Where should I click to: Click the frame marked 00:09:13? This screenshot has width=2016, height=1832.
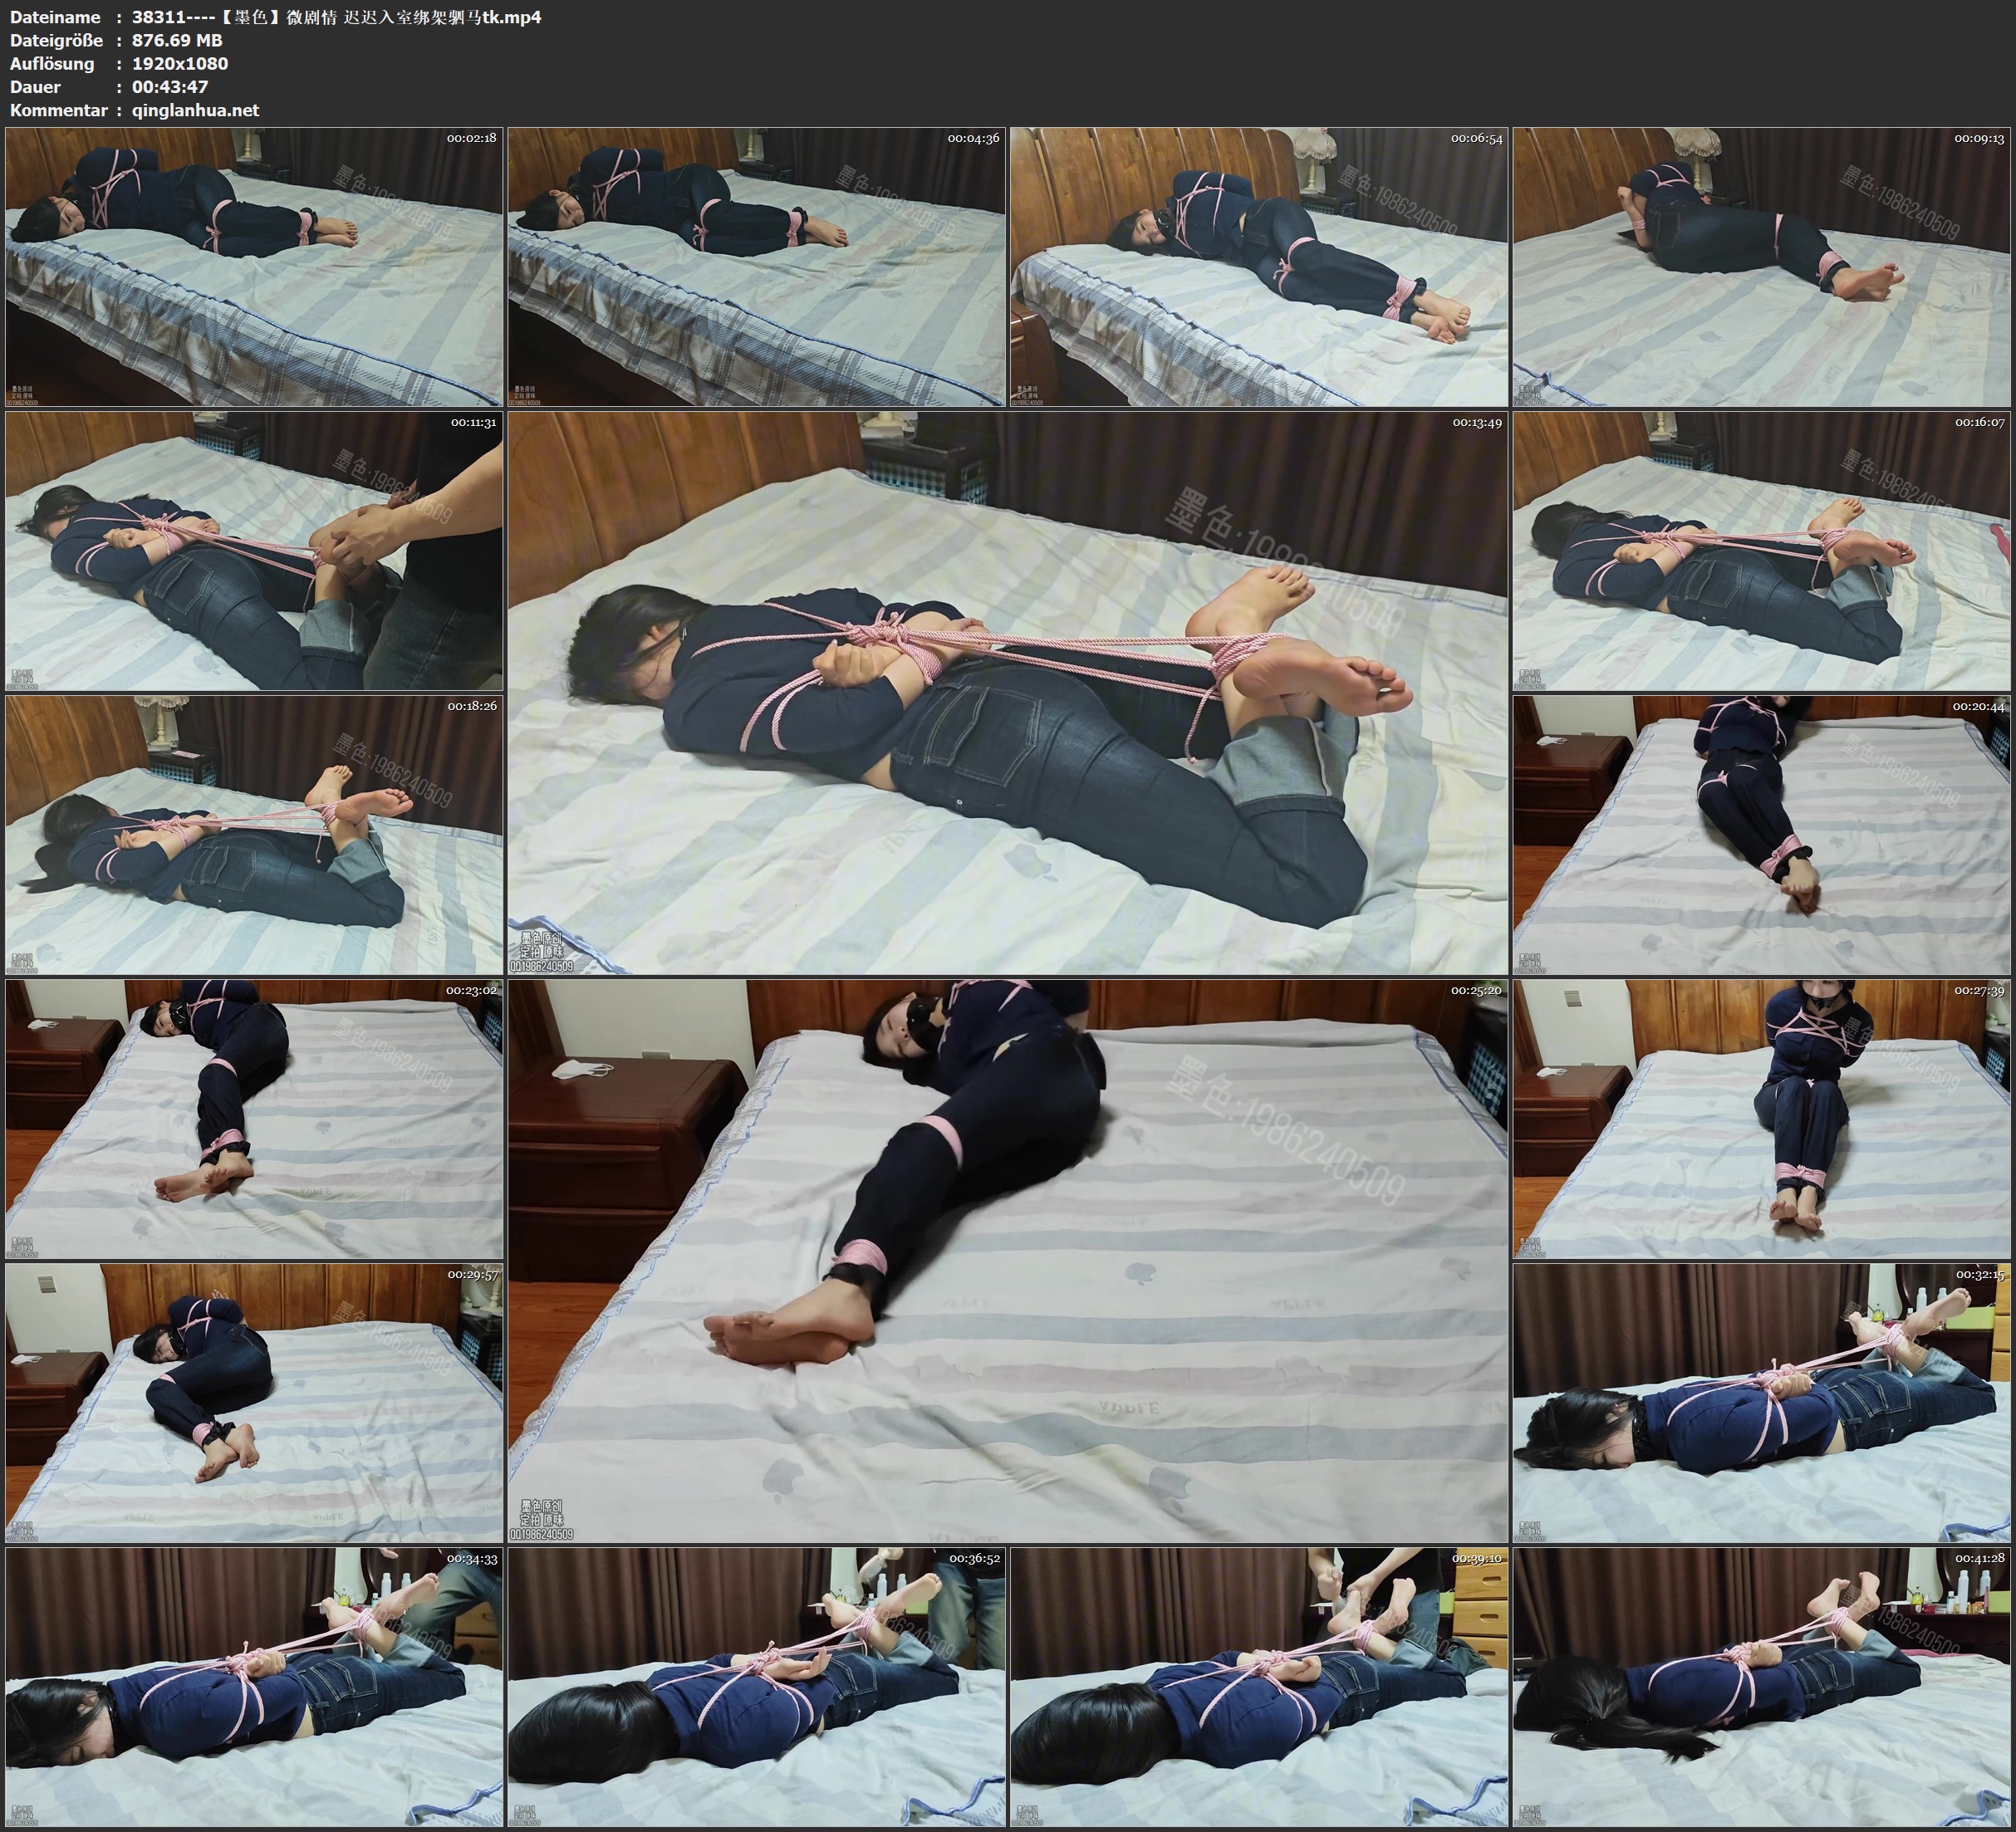tap(1761, 266)
